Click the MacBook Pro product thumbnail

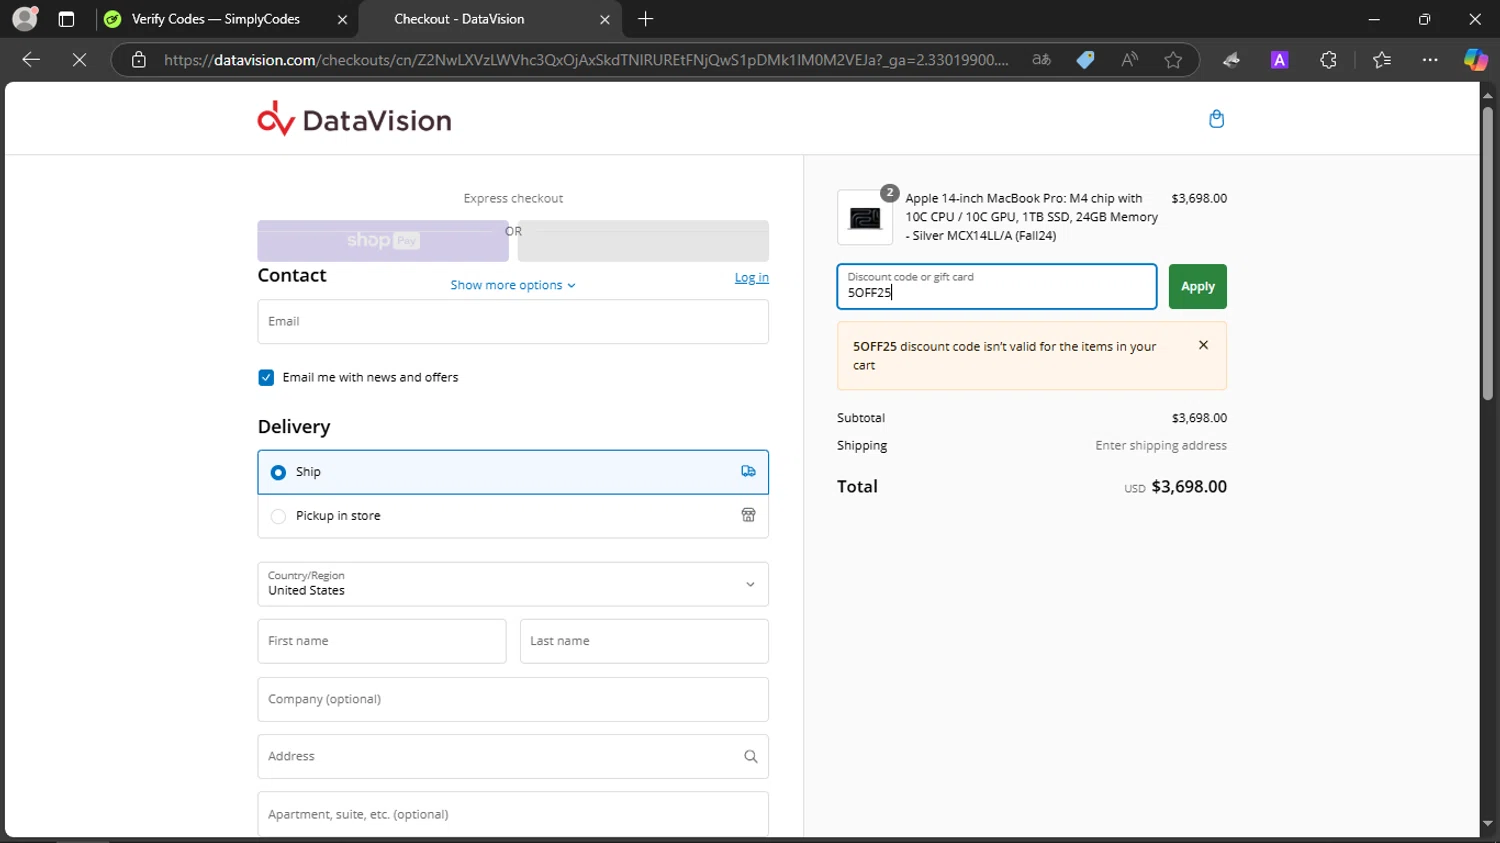point(865,217)
